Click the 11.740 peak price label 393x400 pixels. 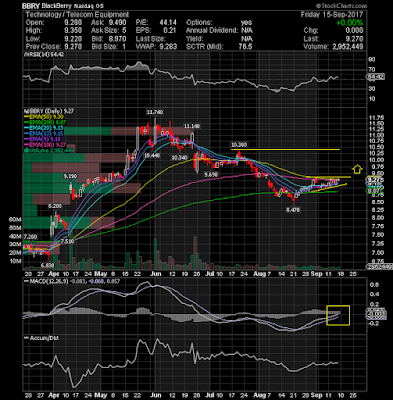click(x=155, y=112)
